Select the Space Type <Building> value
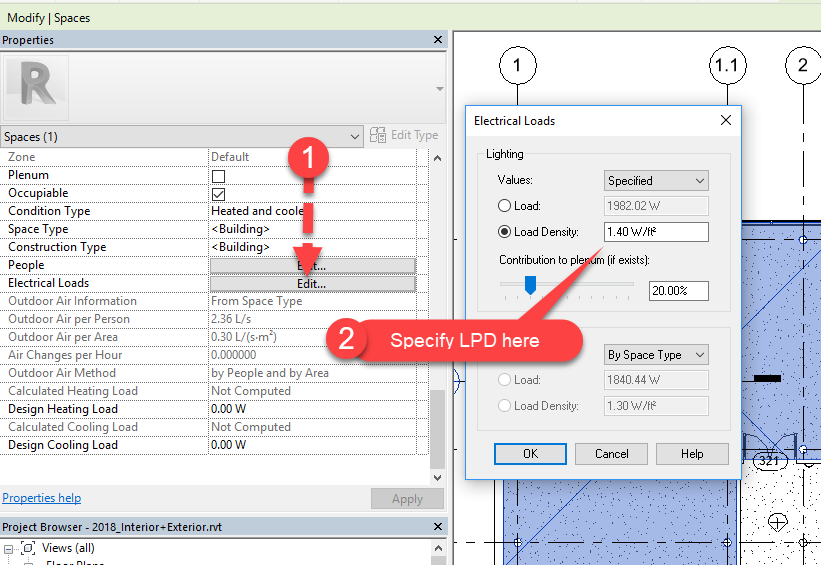Viewport: 821px width, 565px height. [x=312, y=229]
